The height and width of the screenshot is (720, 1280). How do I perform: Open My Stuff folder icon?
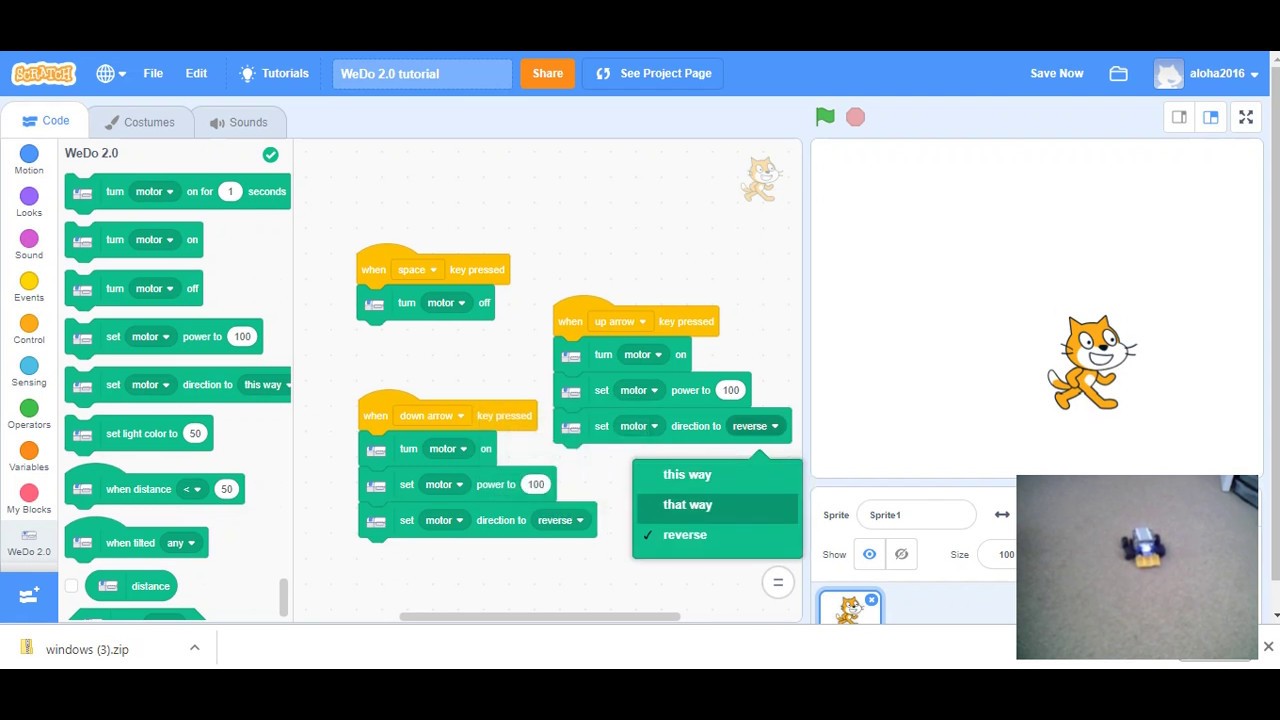pos(1118,73)
